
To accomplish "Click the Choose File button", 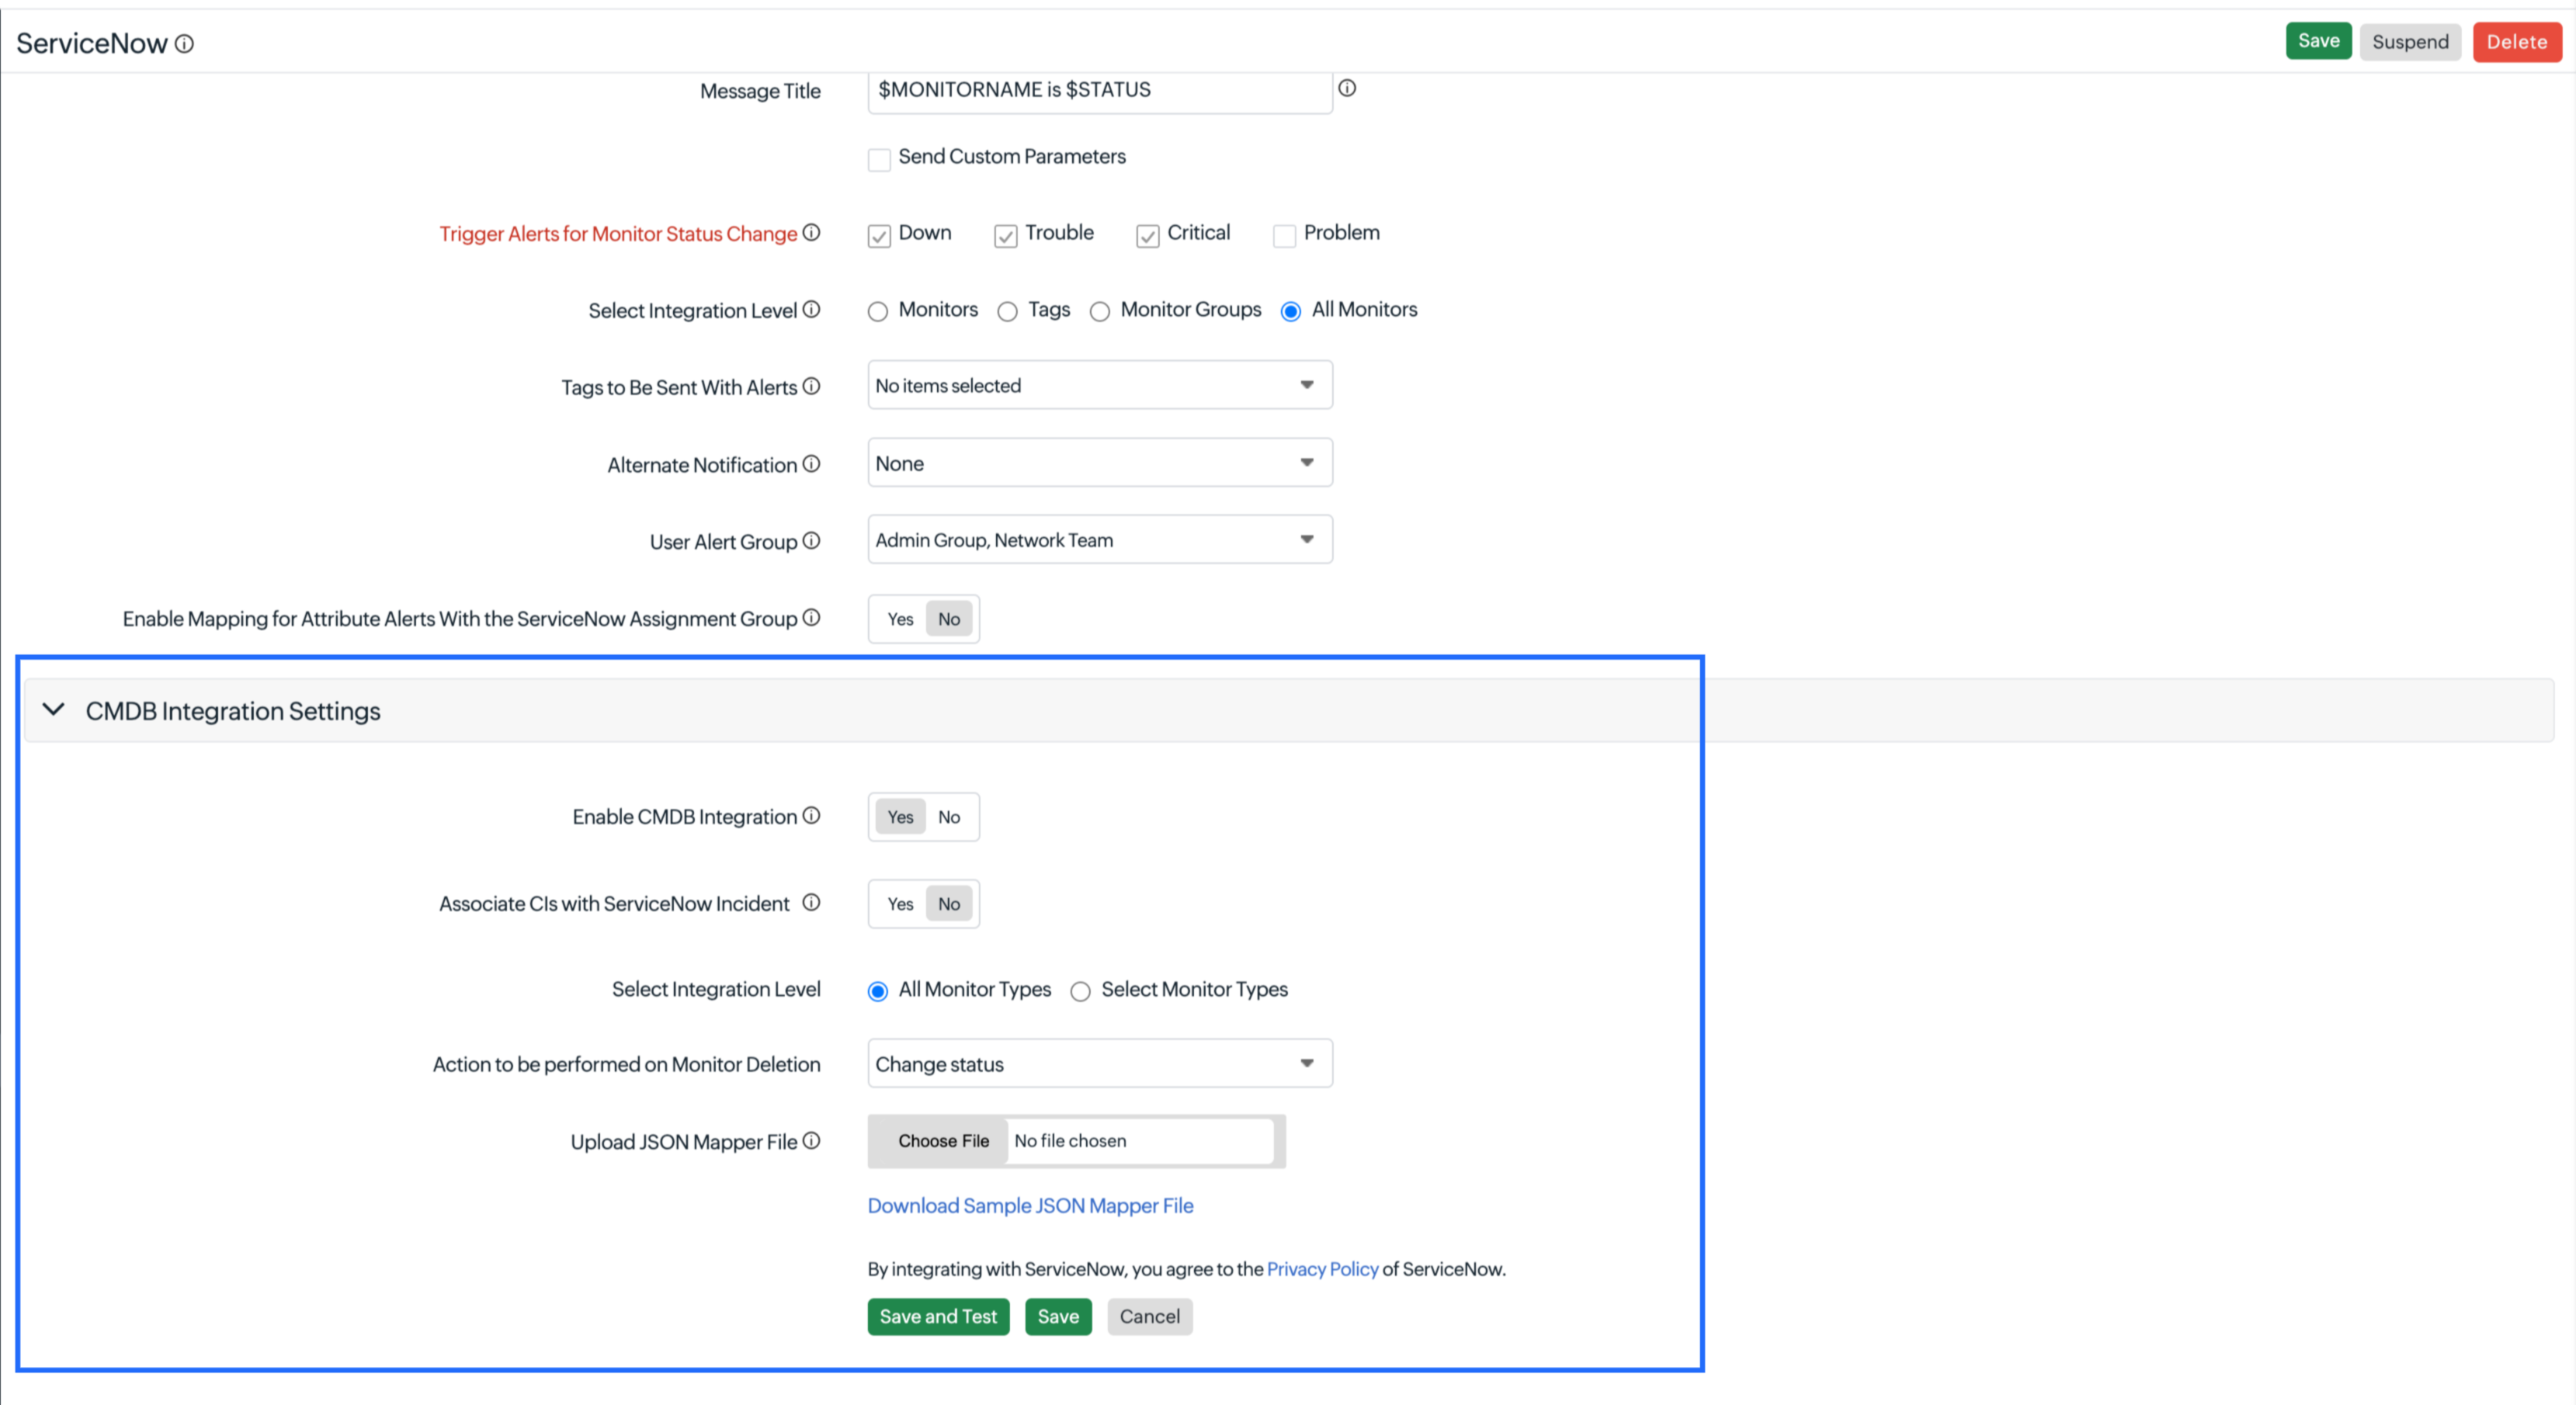I will [x=943, y=1141].
